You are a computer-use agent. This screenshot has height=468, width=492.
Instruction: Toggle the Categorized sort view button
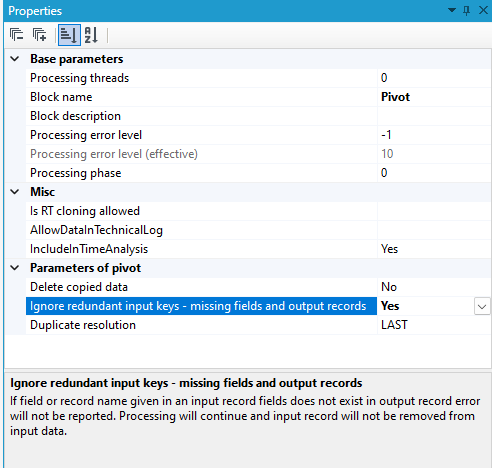pos(69,35)
